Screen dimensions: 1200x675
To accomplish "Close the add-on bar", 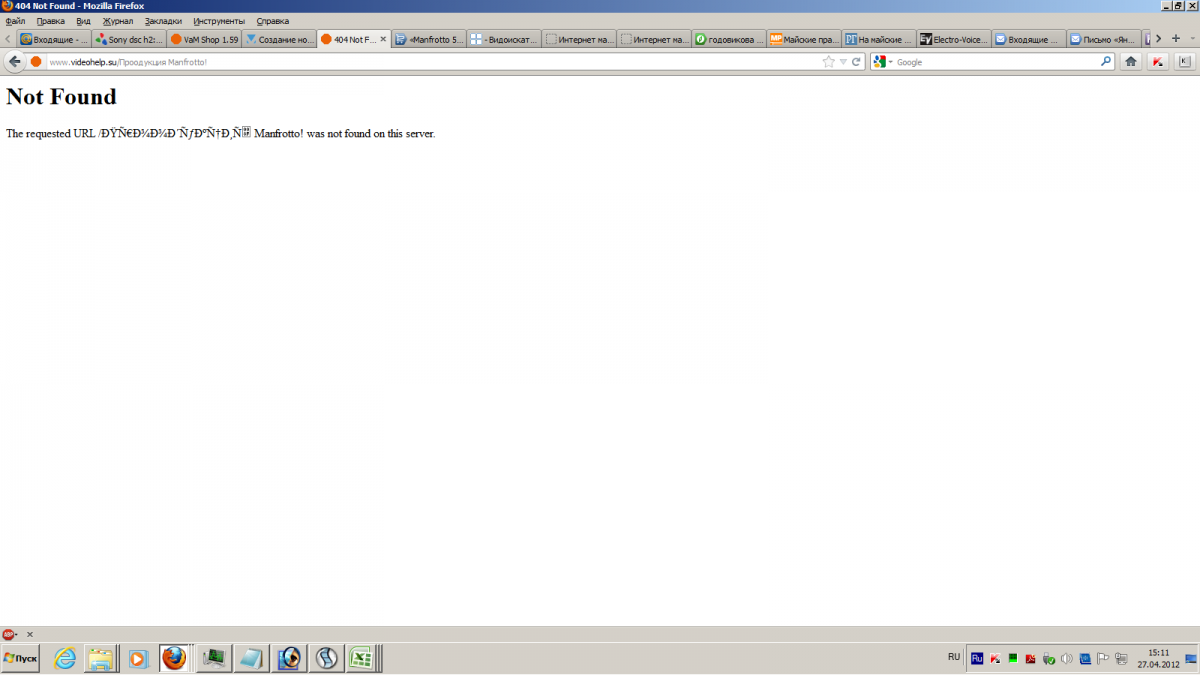I will point(30,634).
